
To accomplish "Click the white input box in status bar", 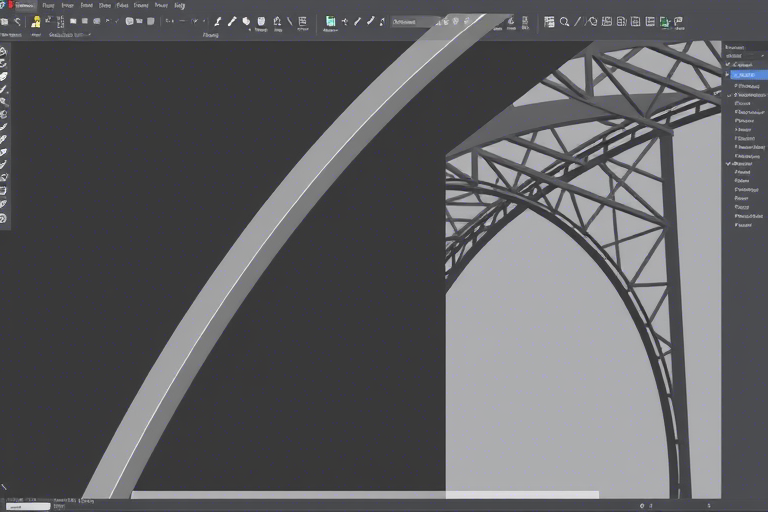I will point(28,507).
